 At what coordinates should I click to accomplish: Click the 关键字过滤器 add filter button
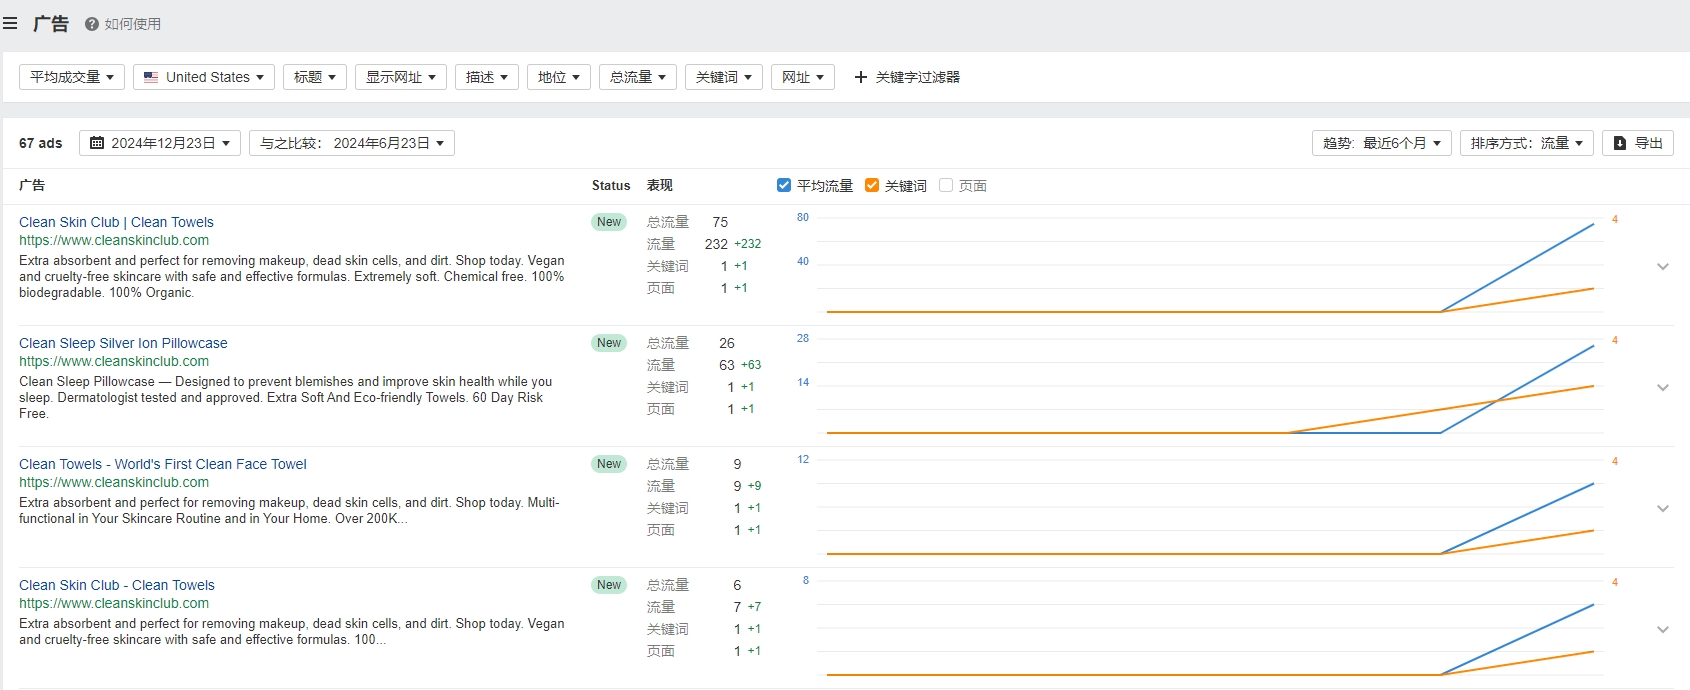tap(907, 77)
